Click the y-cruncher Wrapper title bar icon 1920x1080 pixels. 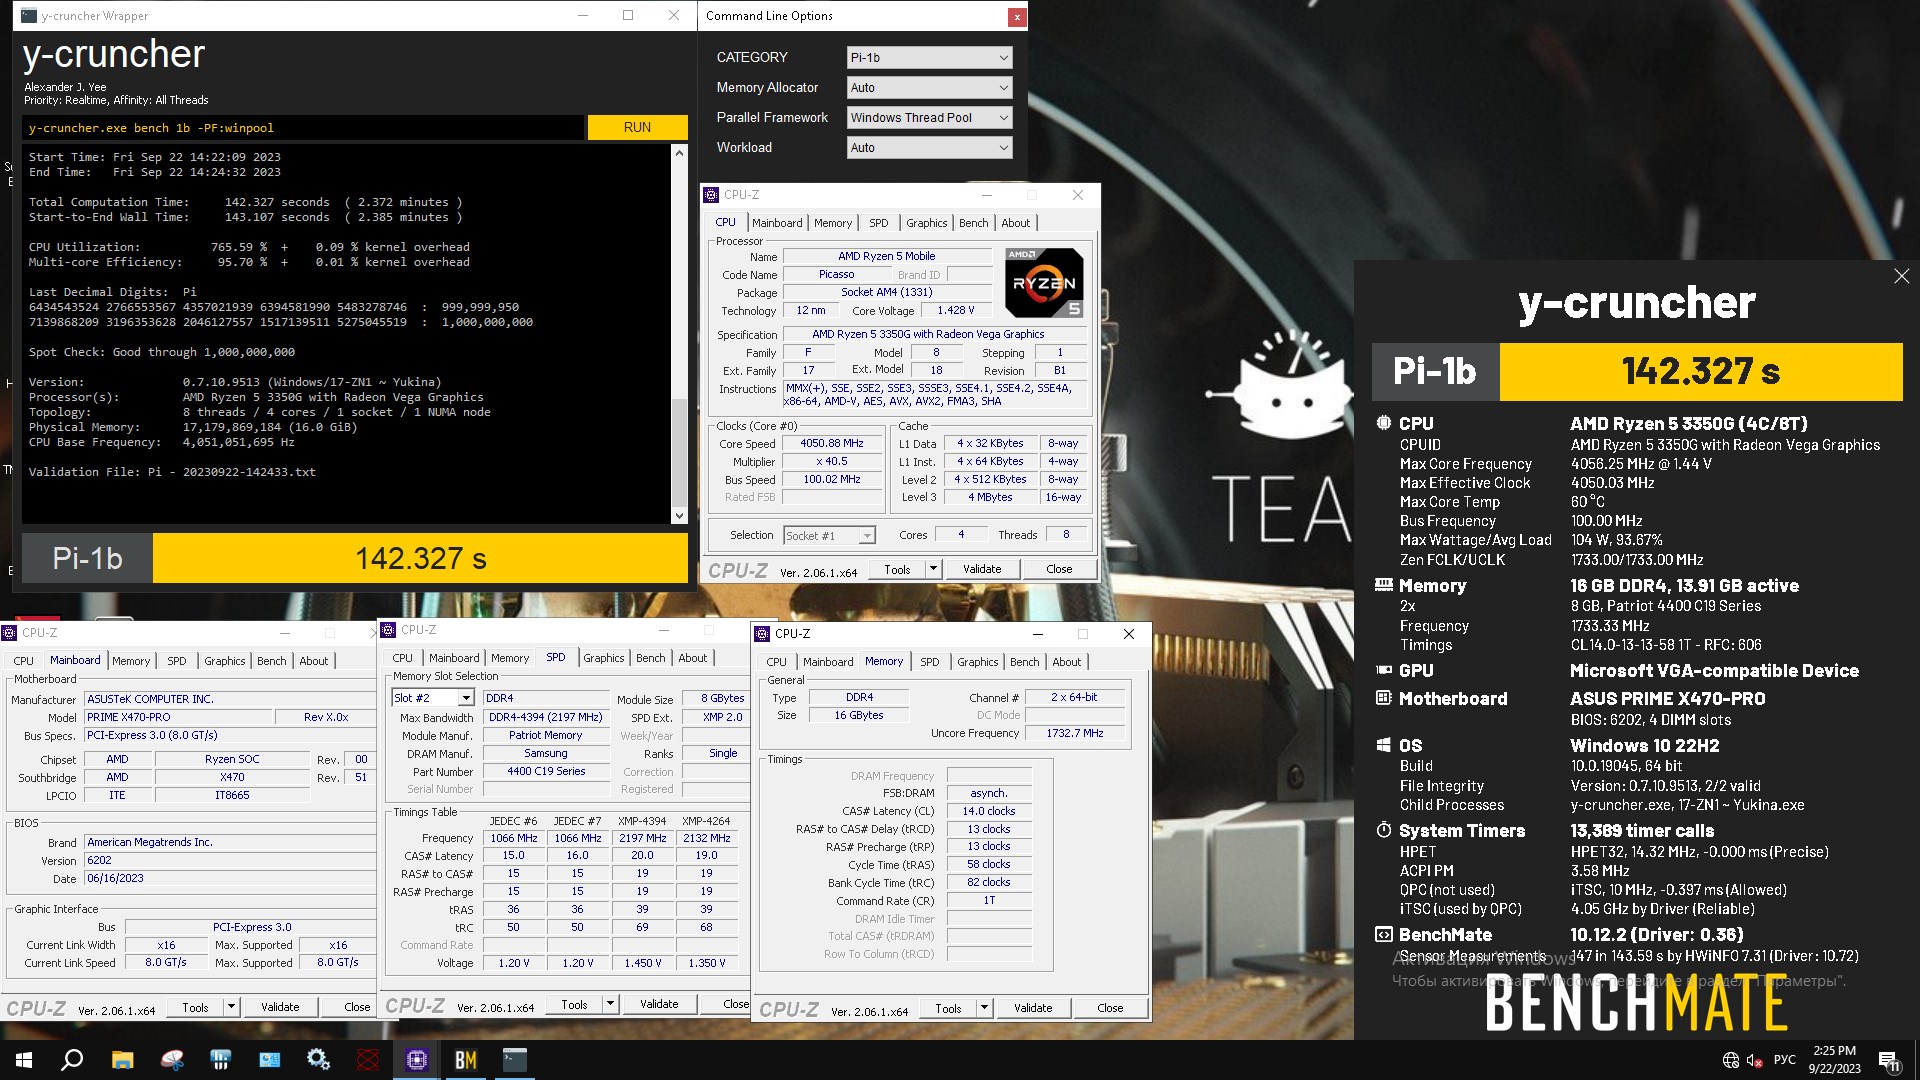[x=29, y=16]
